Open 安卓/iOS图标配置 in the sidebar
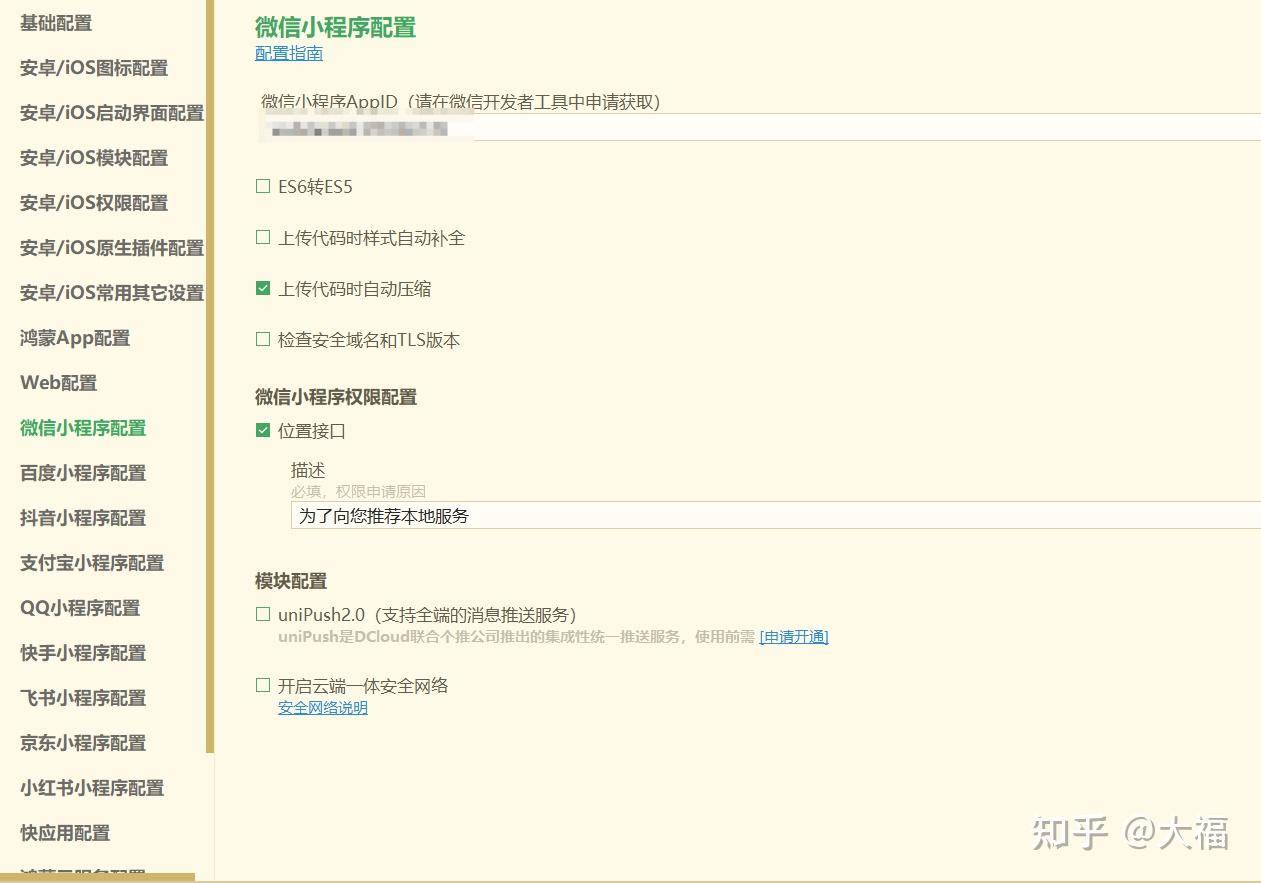1261x883 pixels. click(94, 68)
